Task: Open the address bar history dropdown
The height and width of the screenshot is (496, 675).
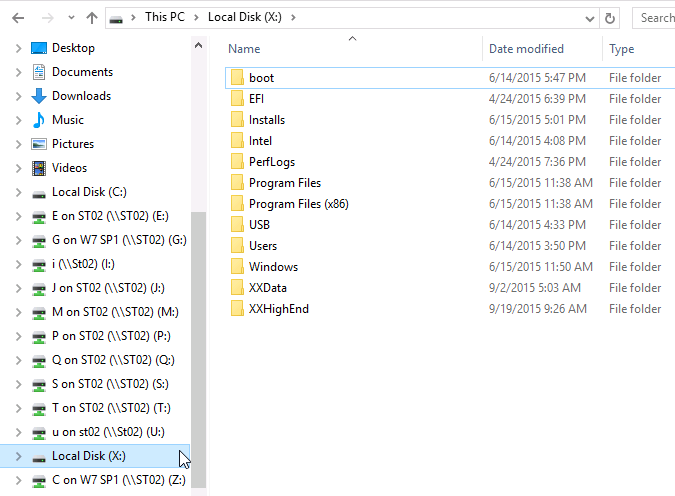Action: (x=590, y=19)
